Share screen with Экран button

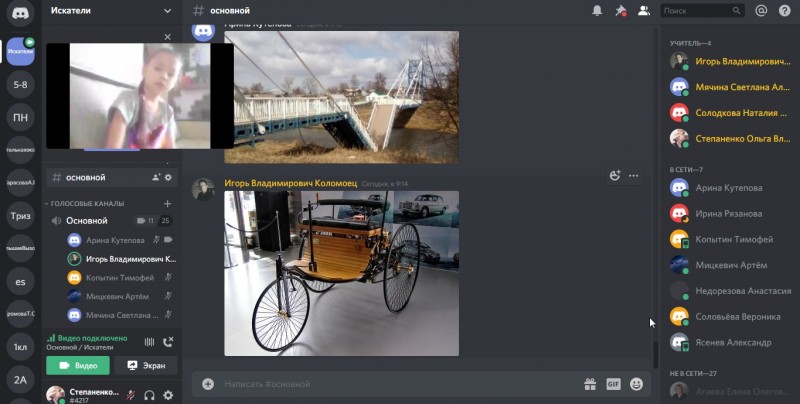(x=145, y=366)
